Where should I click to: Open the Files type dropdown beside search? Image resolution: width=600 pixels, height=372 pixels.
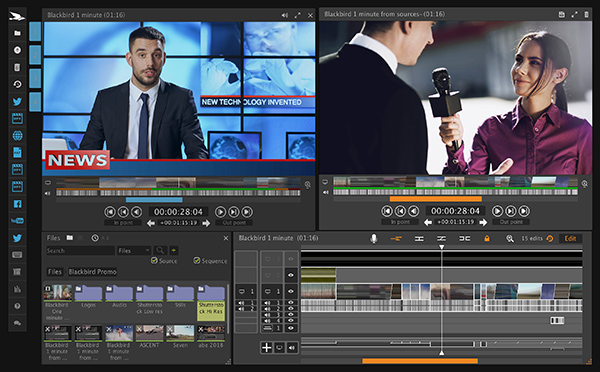pyautogui.click(x=134, y=251)
